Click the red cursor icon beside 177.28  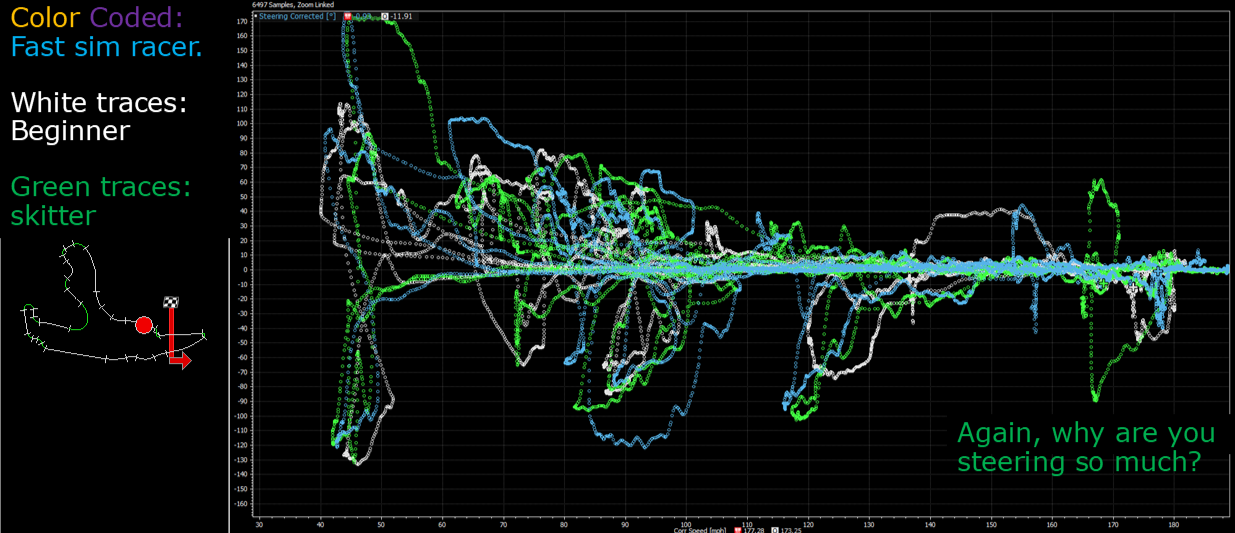point(738,530)
